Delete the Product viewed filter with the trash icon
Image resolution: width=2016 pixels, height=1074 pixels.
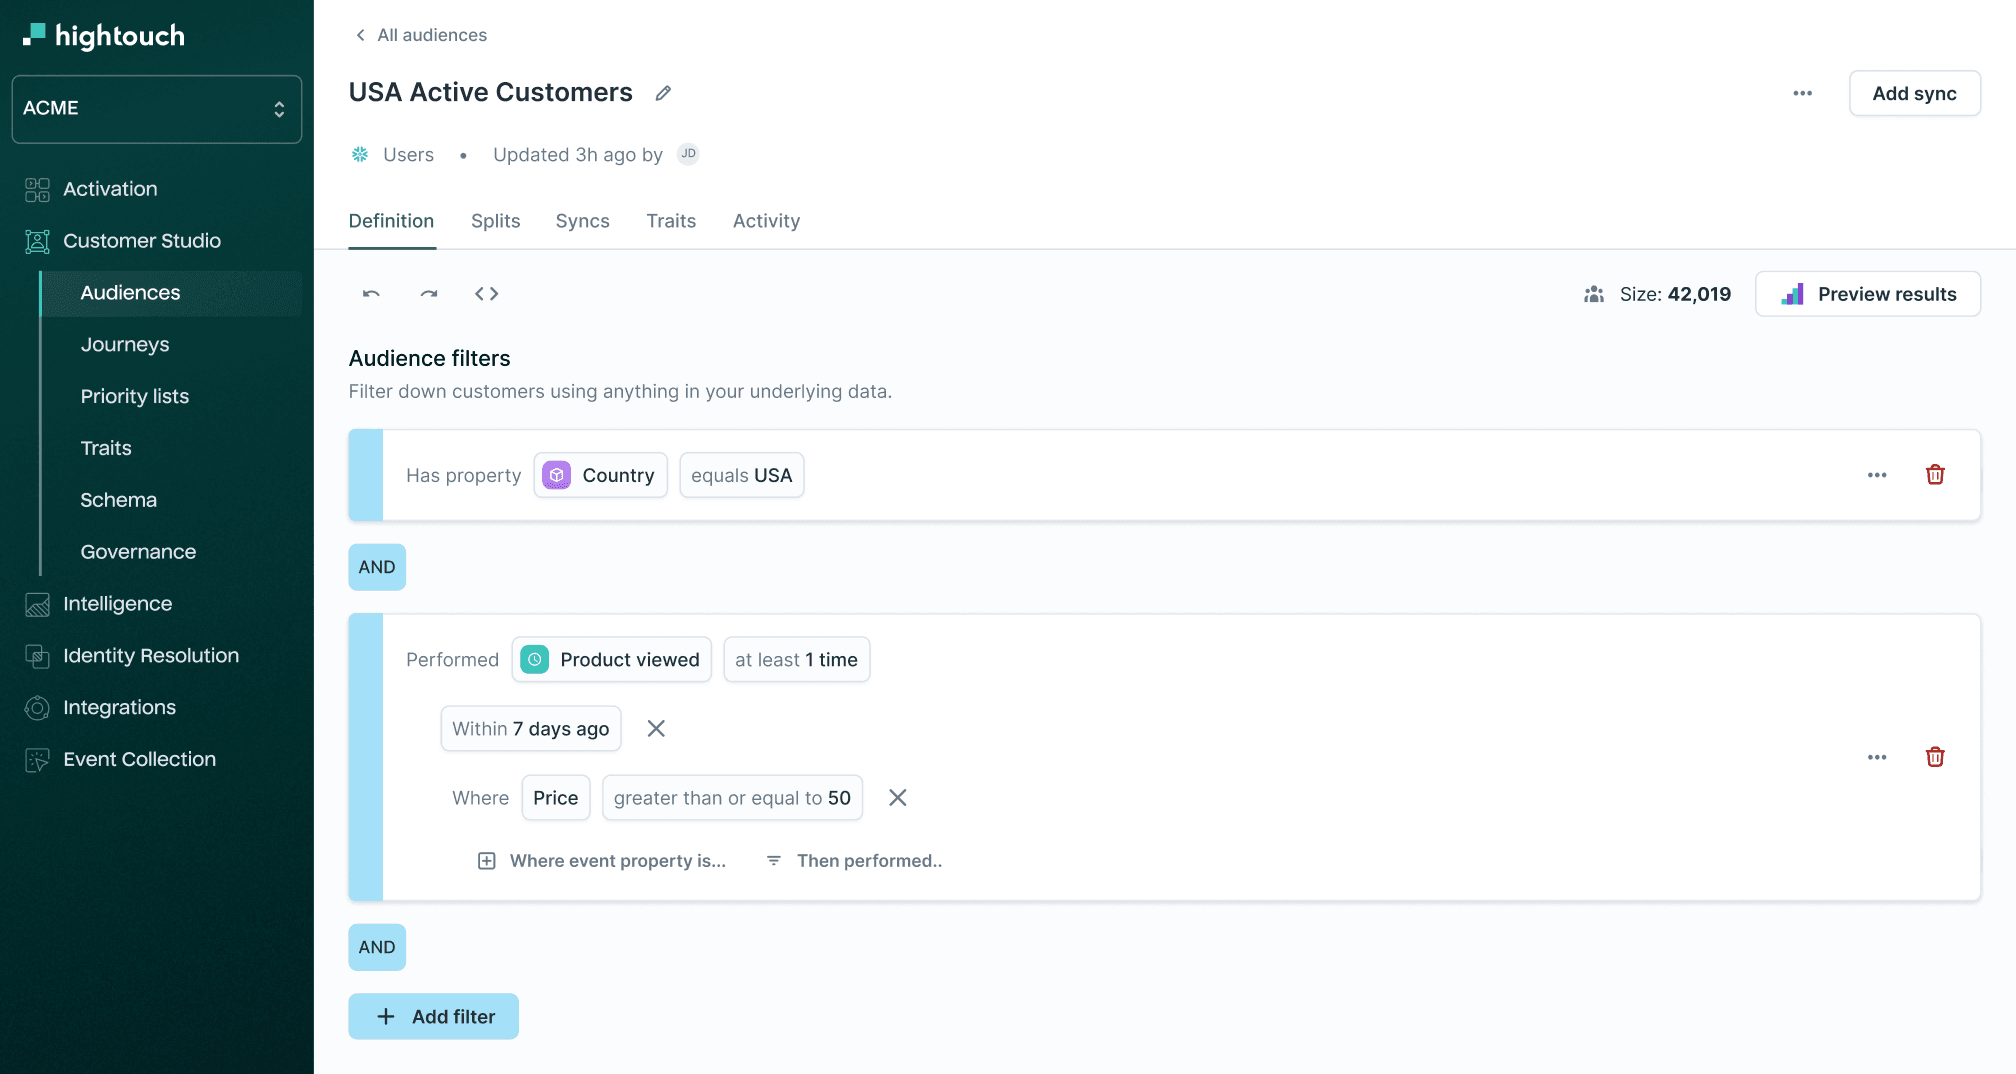click(1935, 757)
